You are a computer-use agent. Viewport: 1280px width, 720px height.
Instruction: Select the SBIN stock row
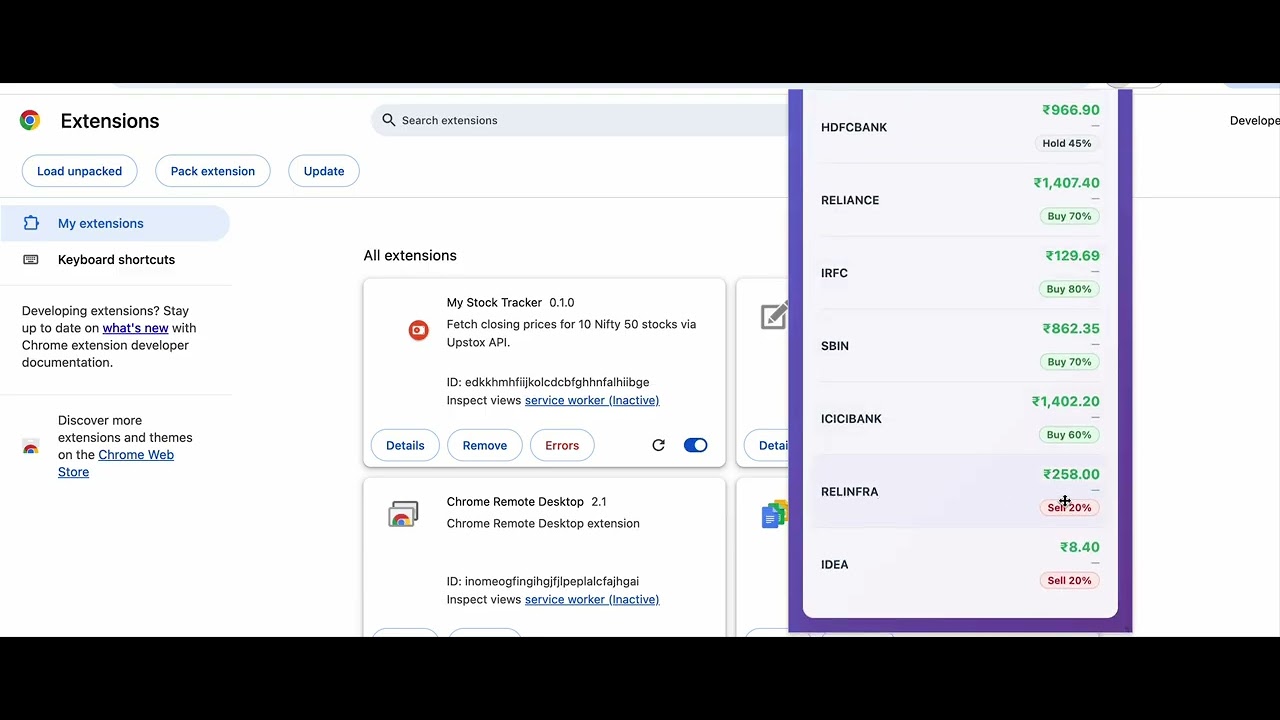[x=960, y=346]
